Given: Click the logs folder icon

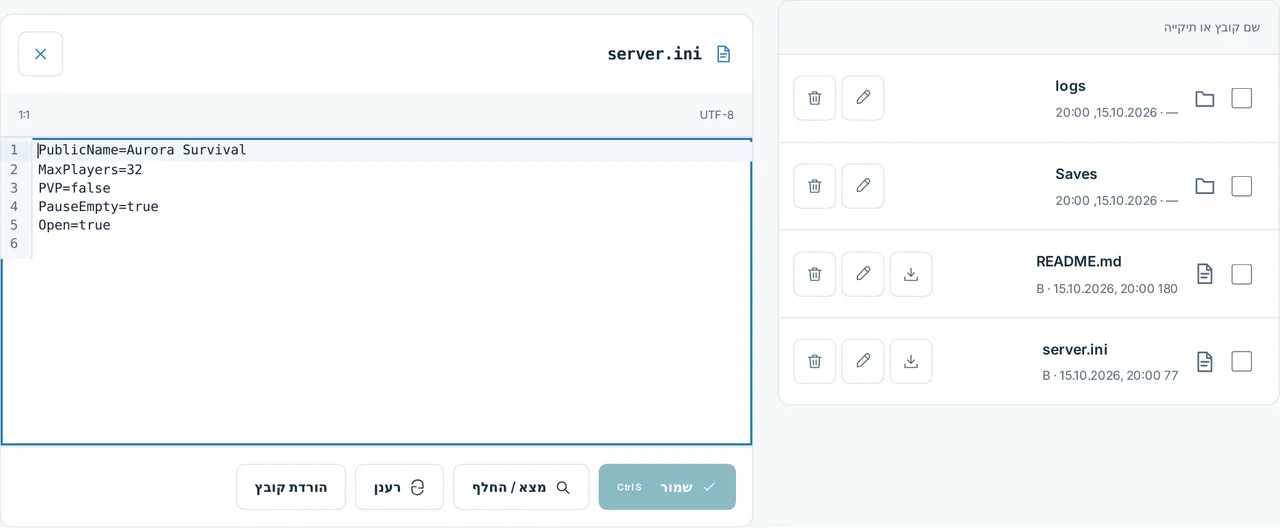Looking at the screenshot, I should 1205,99.
